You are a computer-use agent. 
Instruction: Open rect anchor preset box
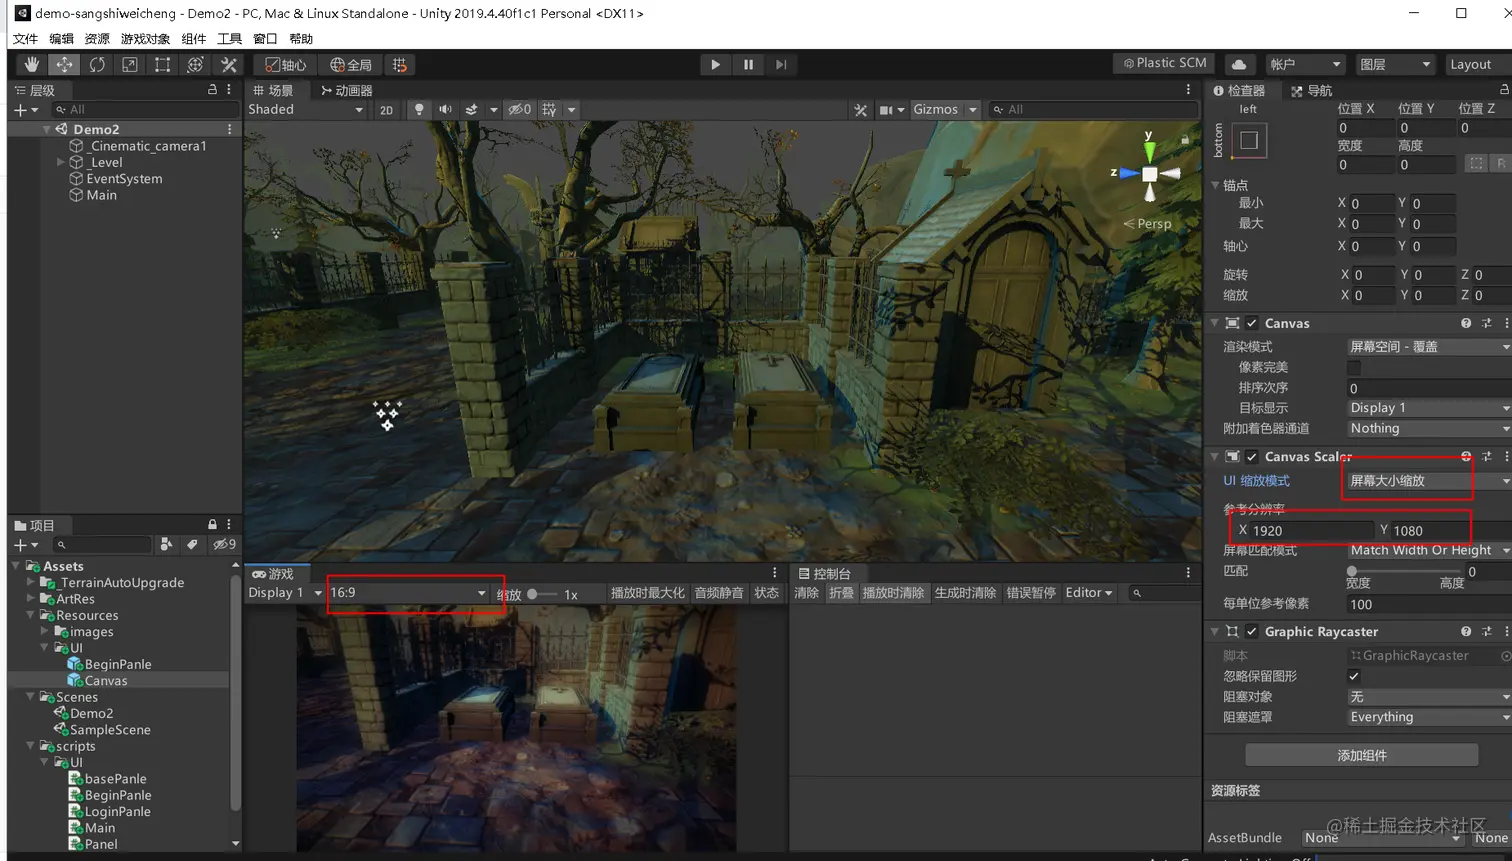(x=1249, y=141)
